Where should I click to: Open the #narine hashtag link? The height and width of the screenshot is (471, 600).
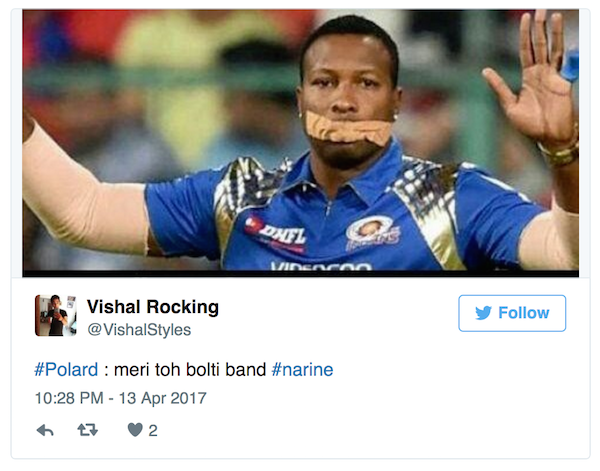pos(302,370)
